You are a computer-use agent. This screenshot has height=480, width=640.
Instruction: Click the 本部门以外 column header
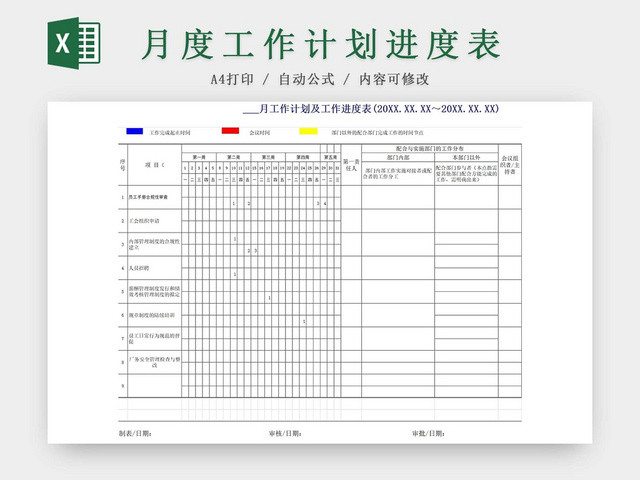(x=467, y=157)
